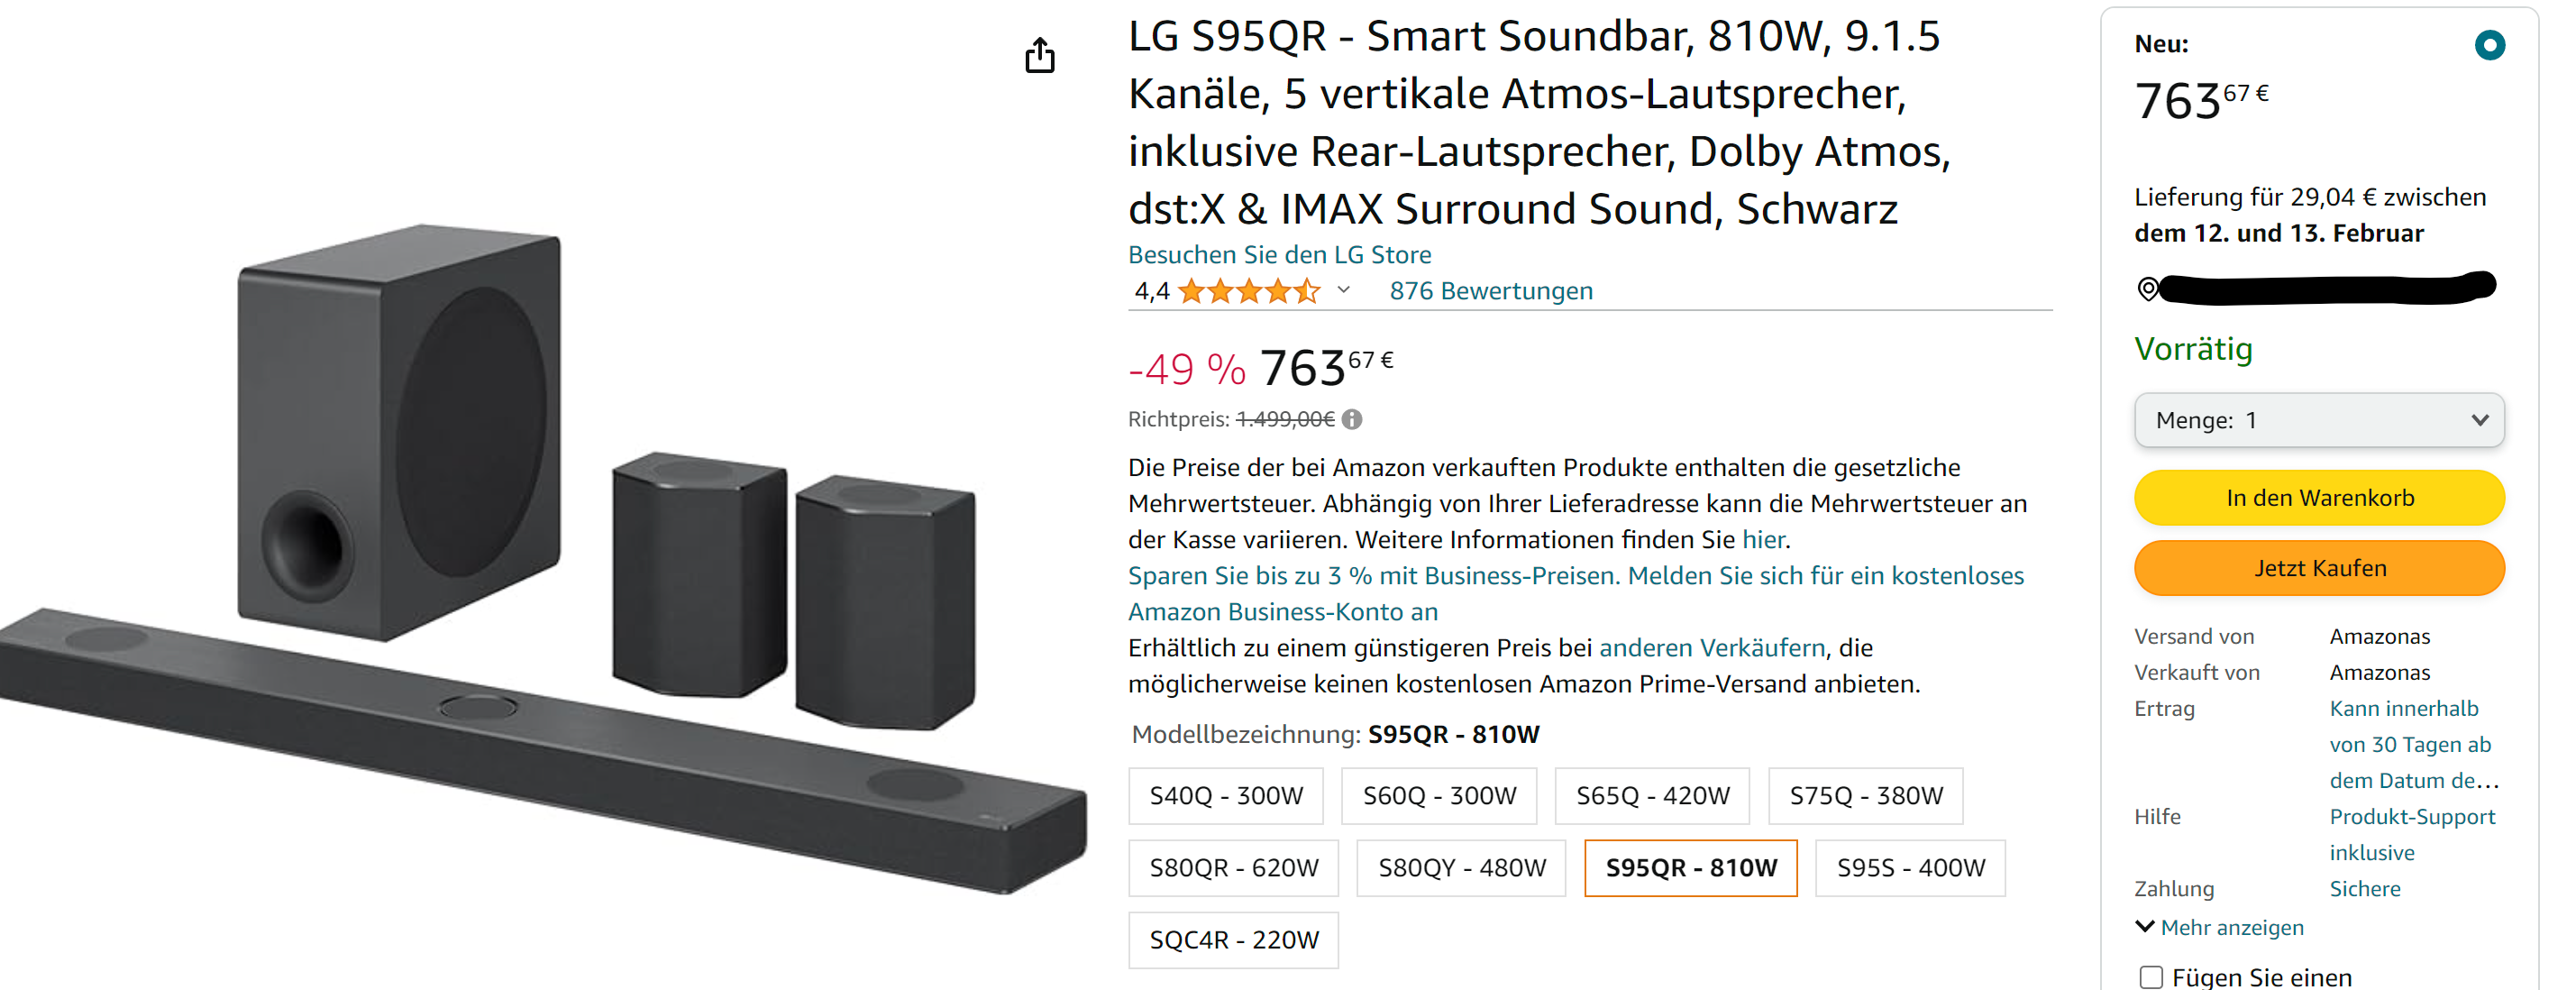The height and width of the screenshot is (990, 2576).
Task: Expand rating breakdown chevron next to stars
Action: coord(1344,291)
